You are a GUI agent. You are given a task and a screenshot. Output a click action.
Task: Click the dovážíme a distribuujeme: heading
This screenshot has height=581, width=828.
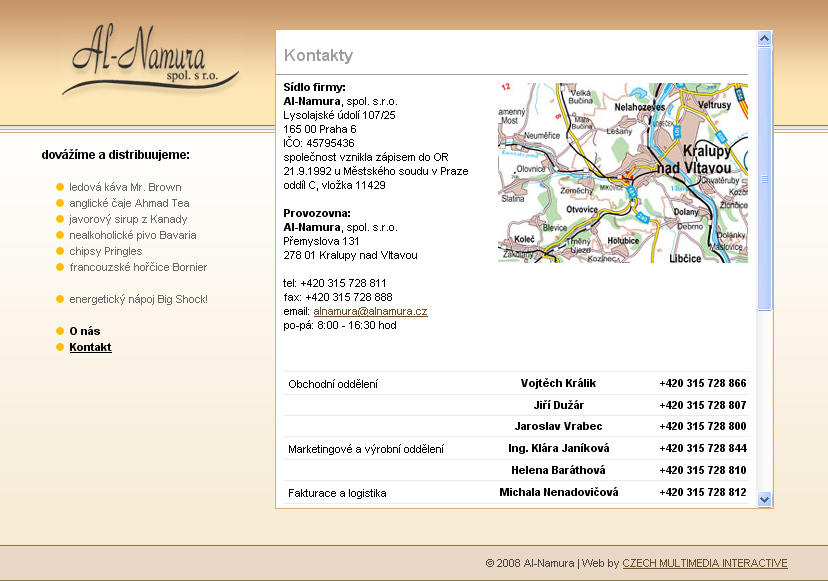click(116, 155)
